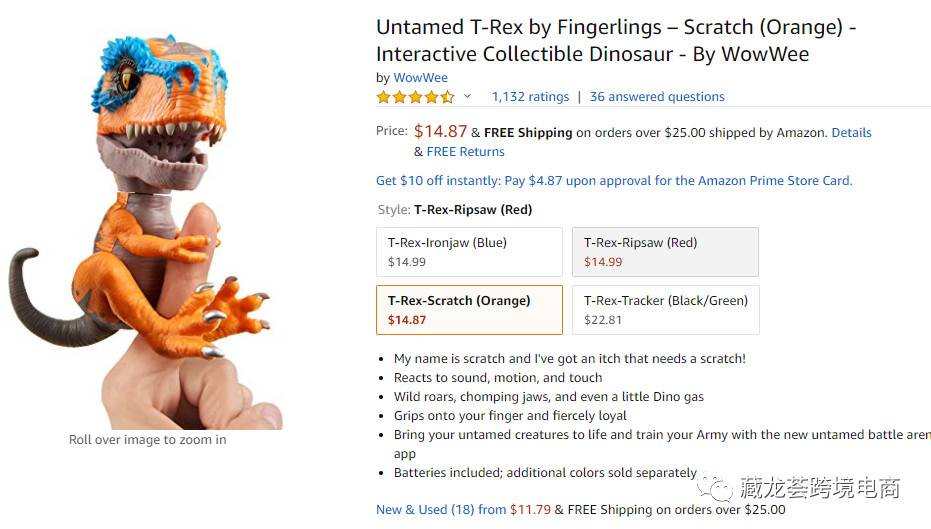The height and width of the screenshot is (529, 931).
Task: Click the shipping Details link
Action: tap(851, 132)
